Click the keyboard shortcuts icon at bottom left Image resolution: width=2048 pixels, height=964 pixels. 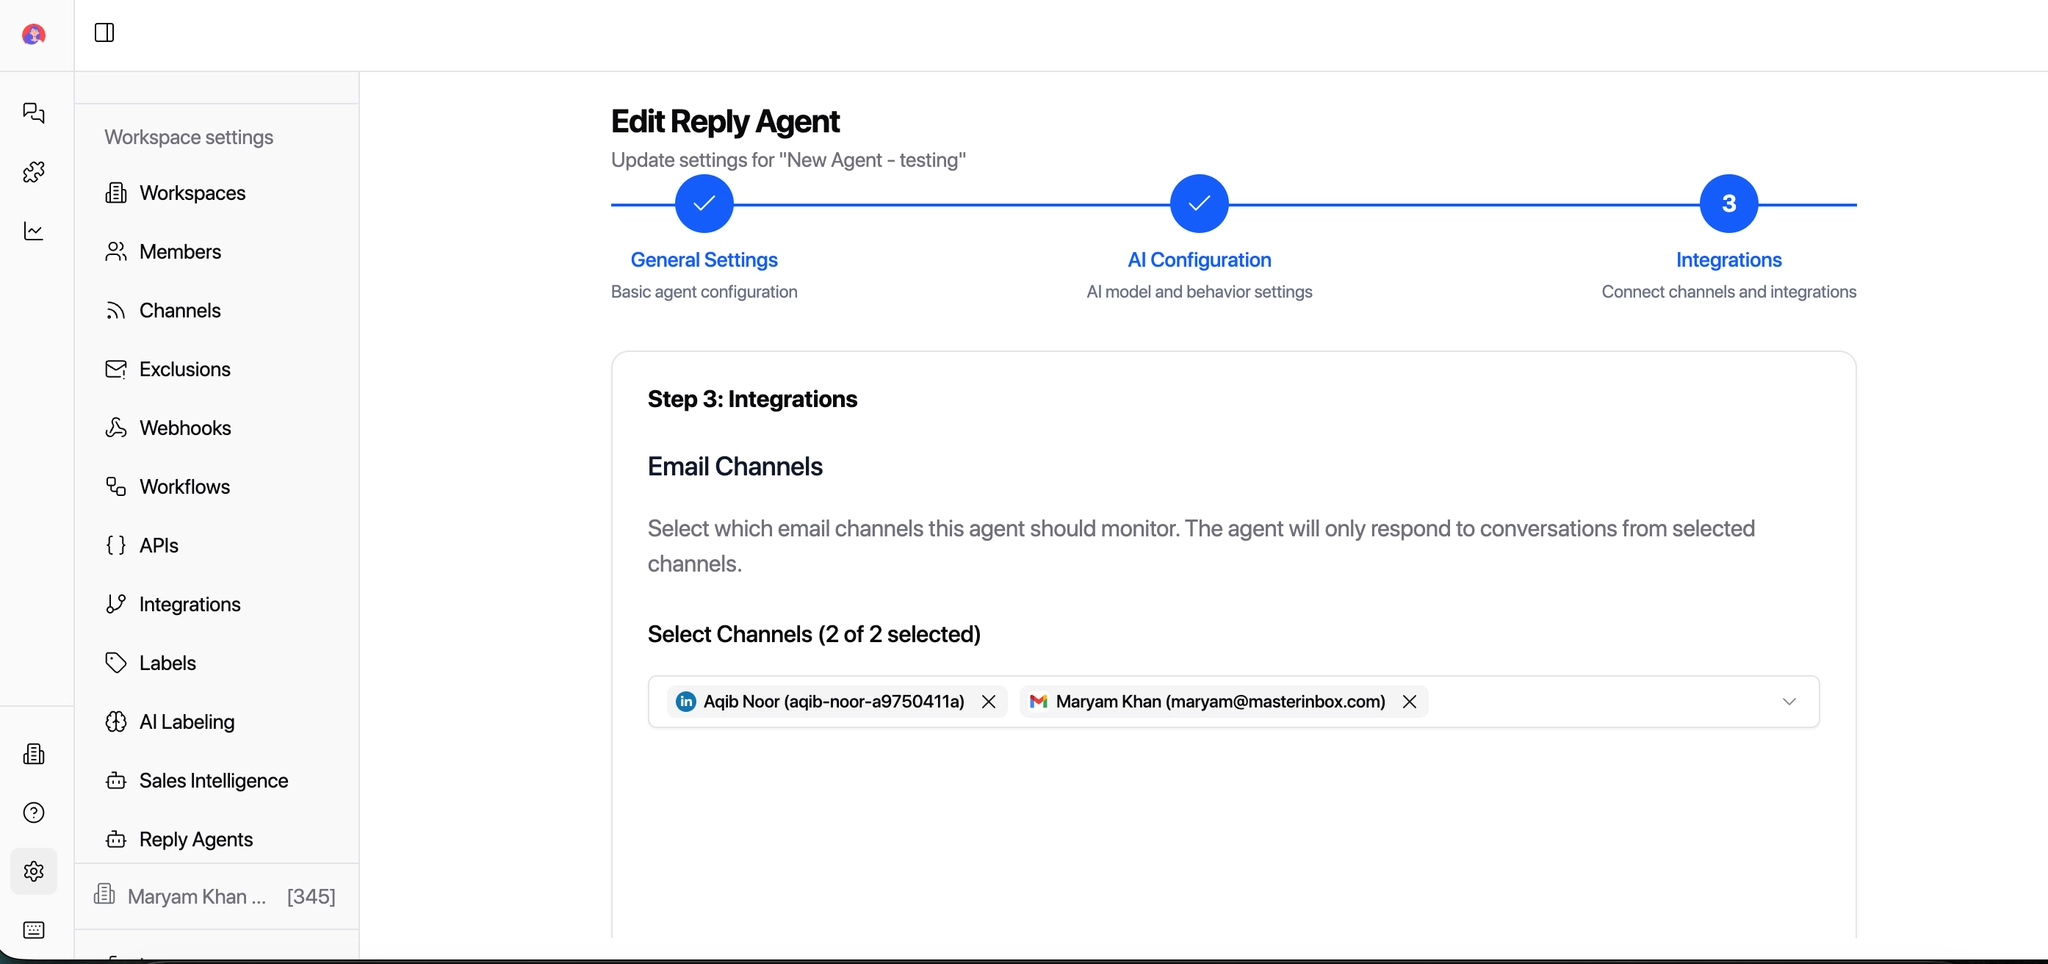[34, 930]
